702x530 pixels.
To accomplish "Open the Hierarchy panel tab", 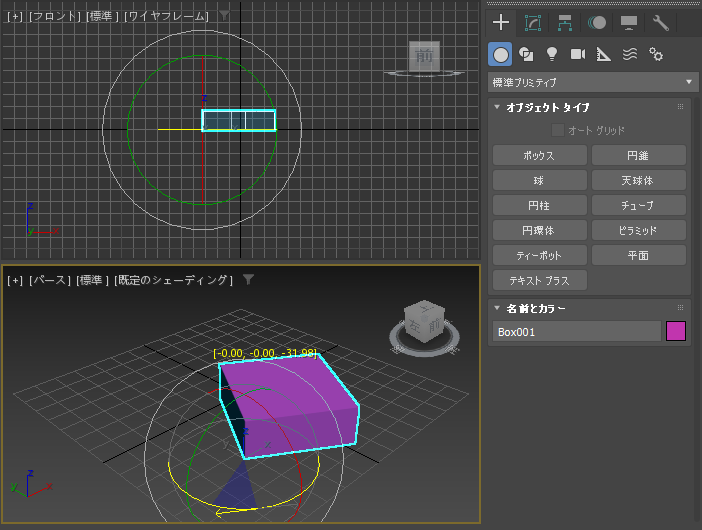I will click(565, 22).
